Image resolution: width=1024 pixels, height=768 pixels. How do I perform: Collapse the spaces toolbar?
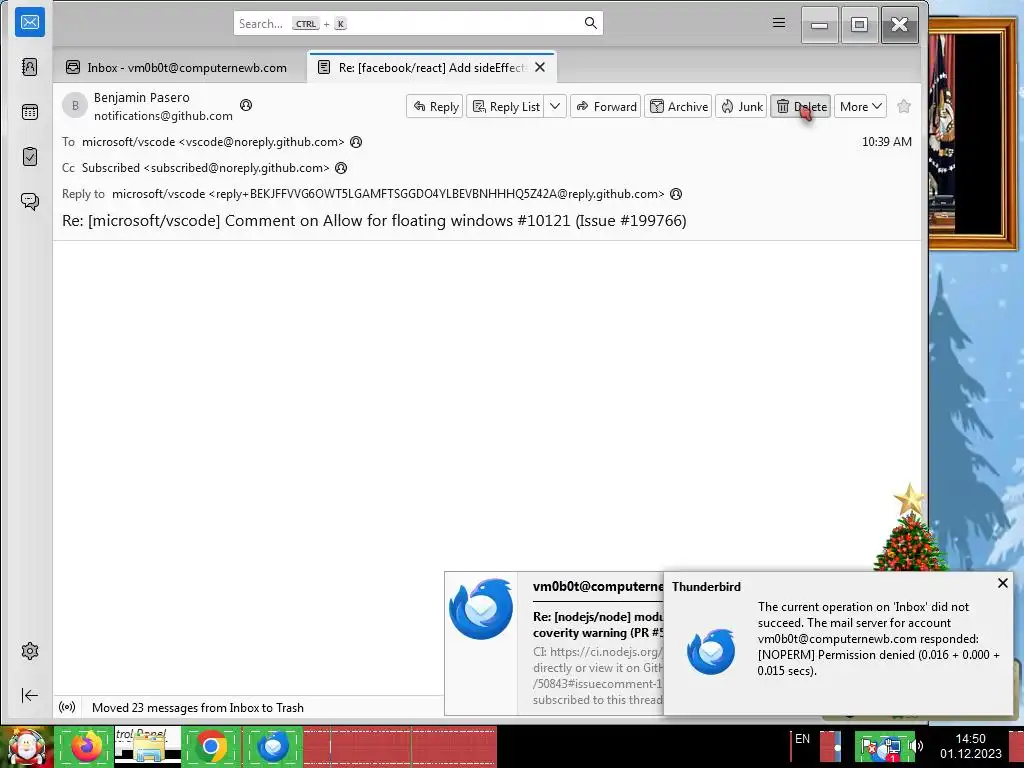[30, 696]
